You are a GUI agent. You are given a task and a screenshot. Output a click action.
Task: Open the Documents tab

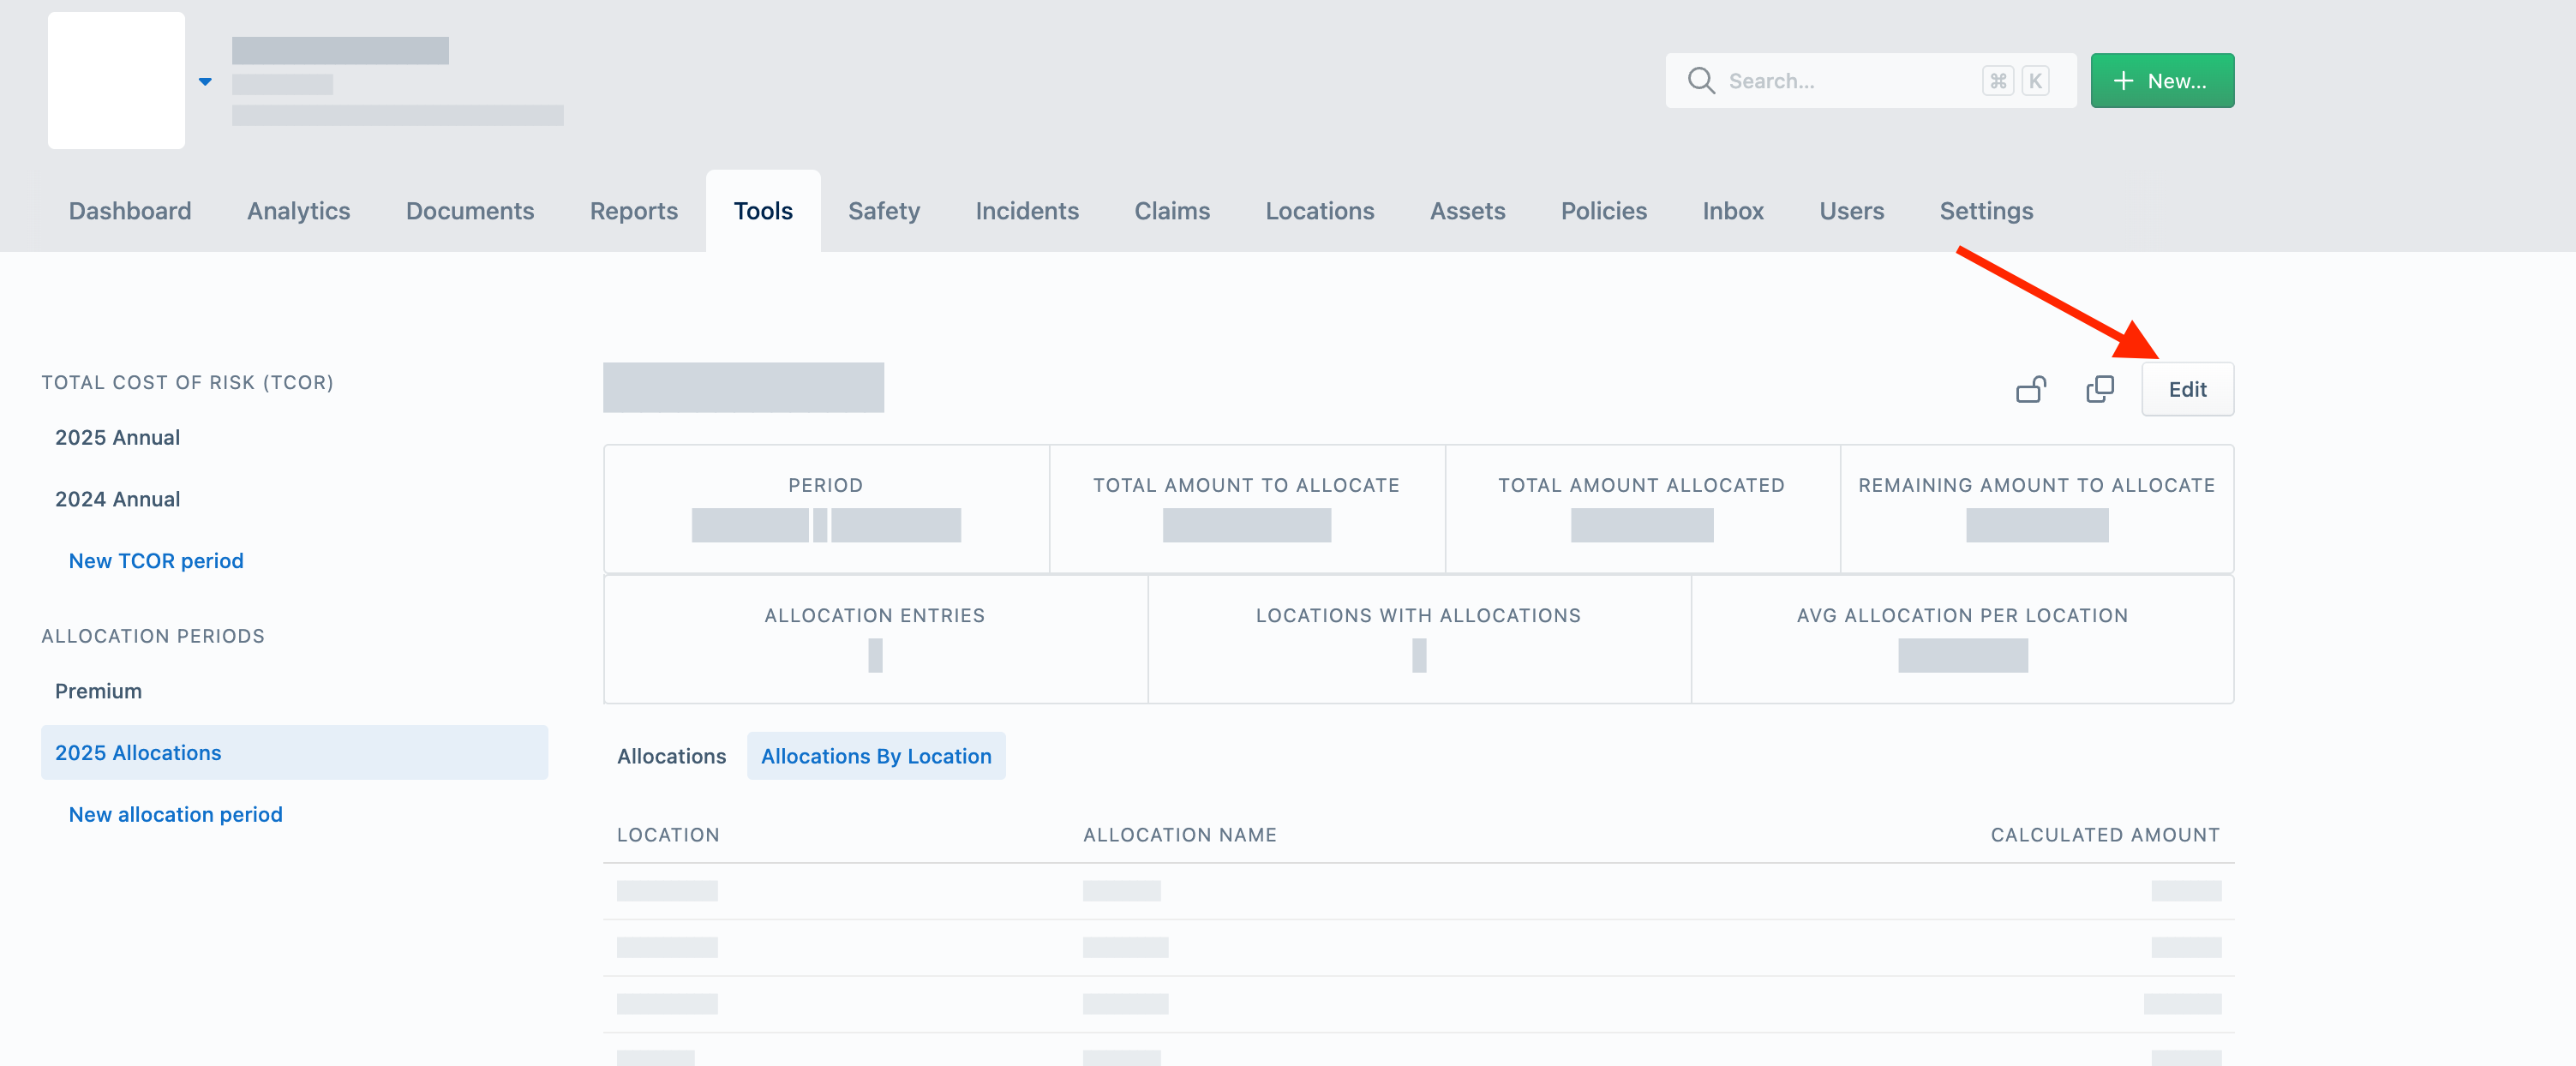click(x=470, y=211)
